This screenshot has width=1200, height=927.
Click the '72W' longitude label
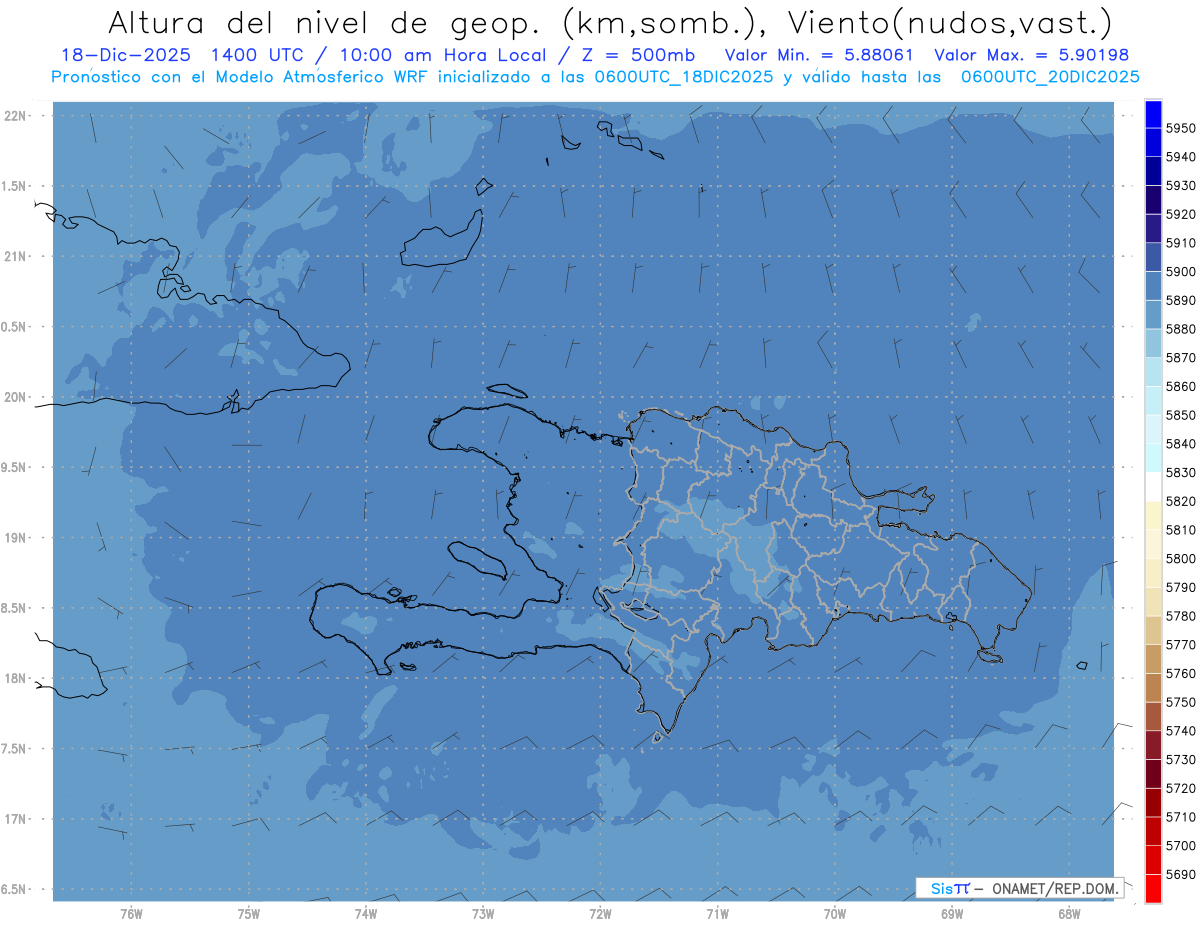click(600, 914)
